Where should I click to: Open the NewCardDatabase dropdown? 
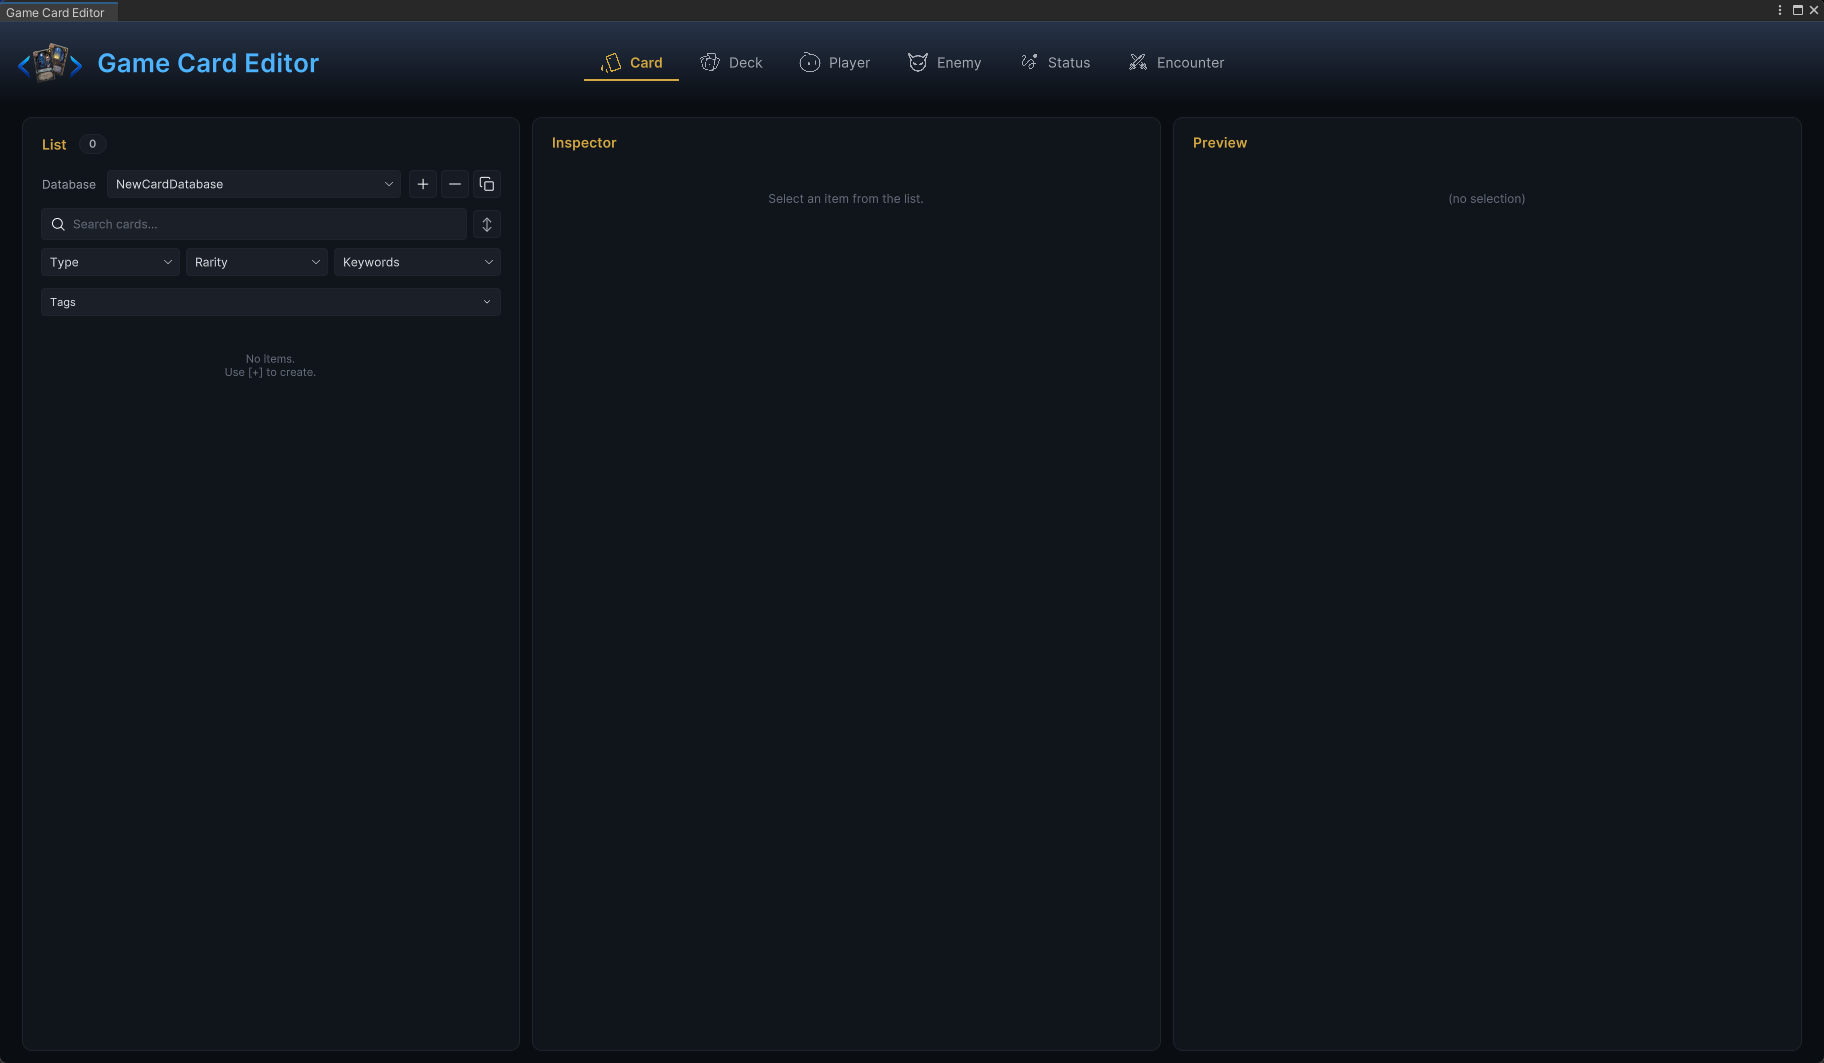pyautogui.click(x=254, y=184)
